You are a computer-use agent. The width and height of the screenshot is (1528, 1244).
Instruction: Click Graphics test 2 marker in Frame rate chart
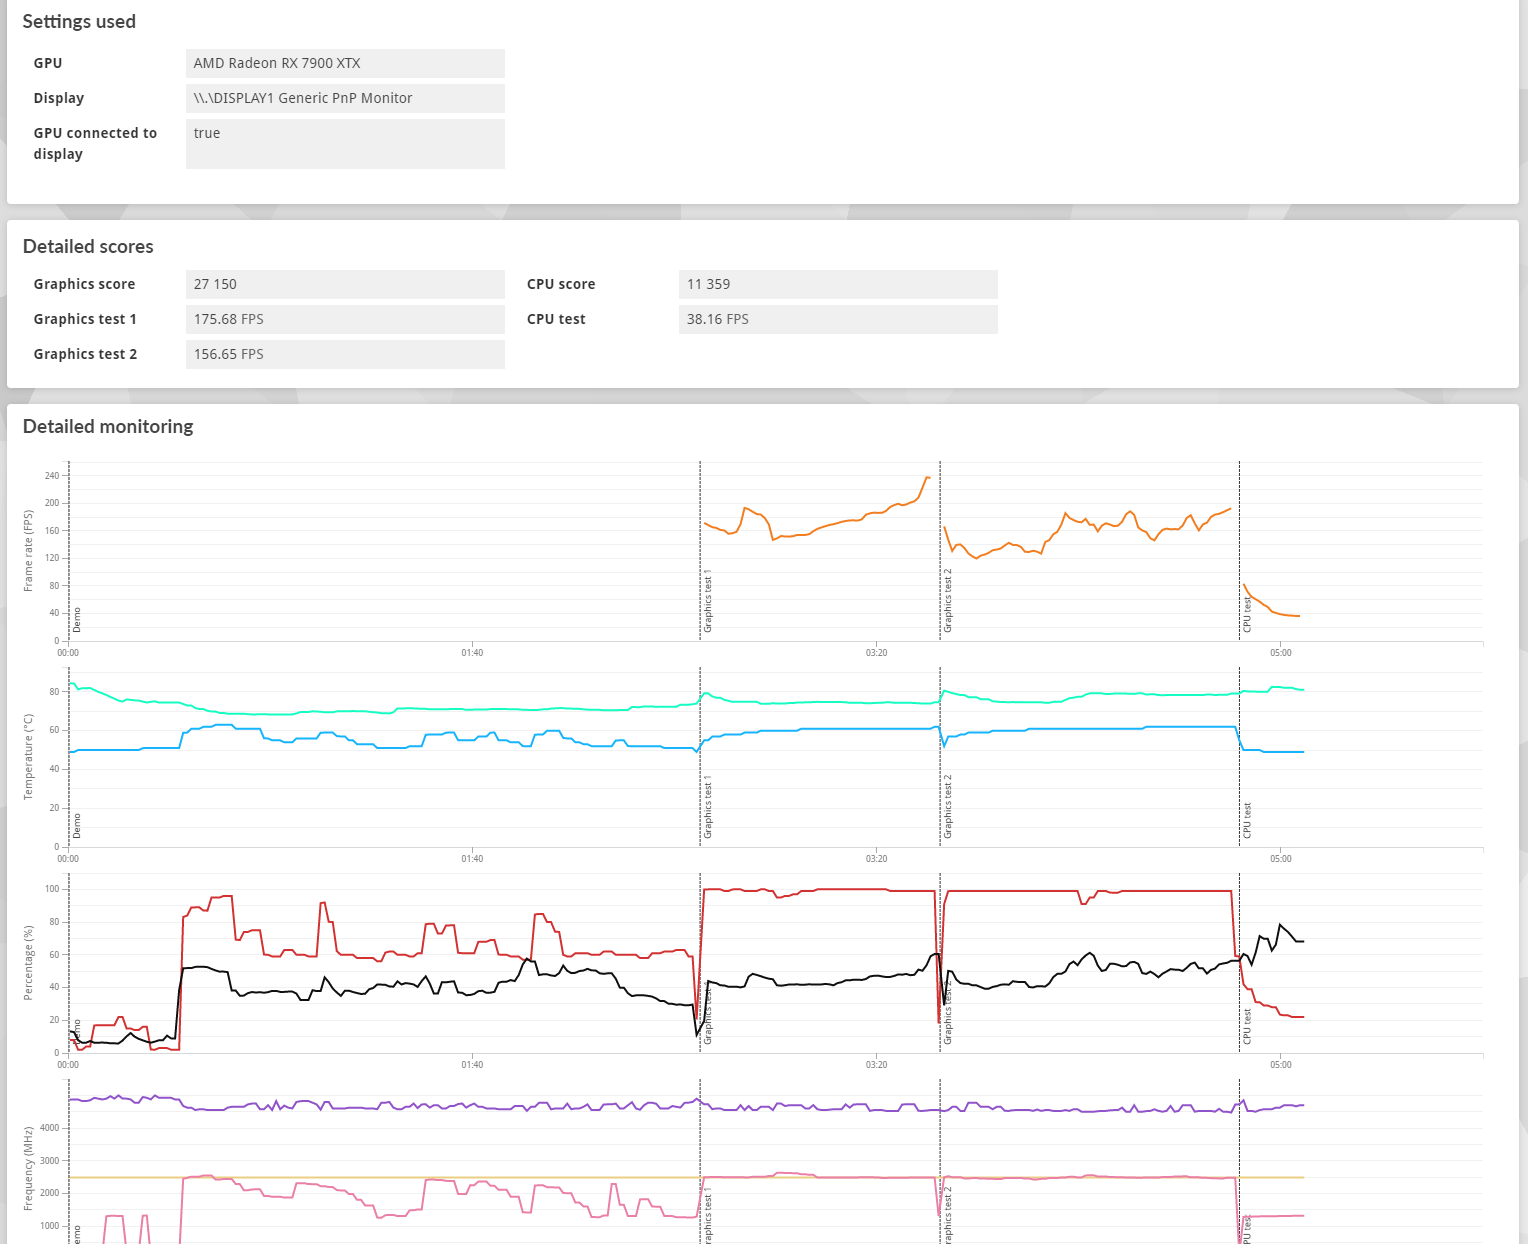point(948,601)
